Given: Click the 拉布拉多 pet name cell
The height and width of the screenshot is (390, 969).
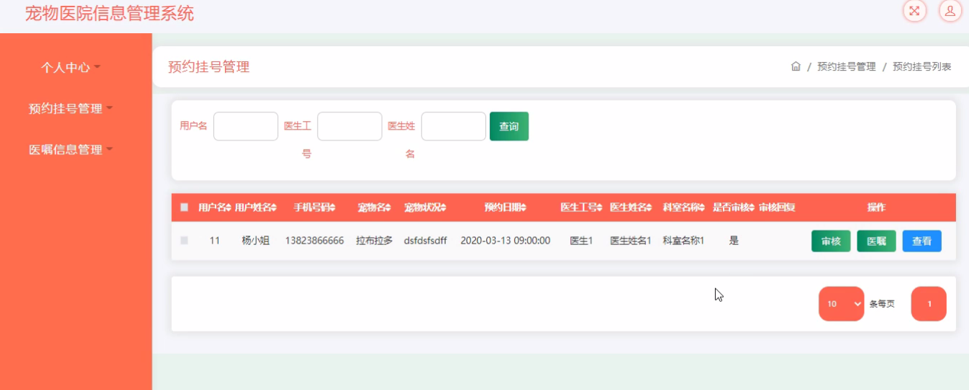Looking at the screenshot, I should click(x=374, y=240).
